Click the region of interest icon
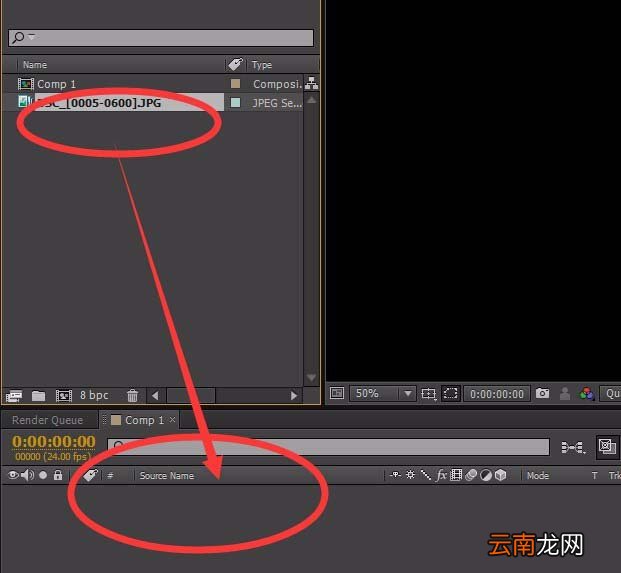 pyautogui.click(x=450, y=394)
